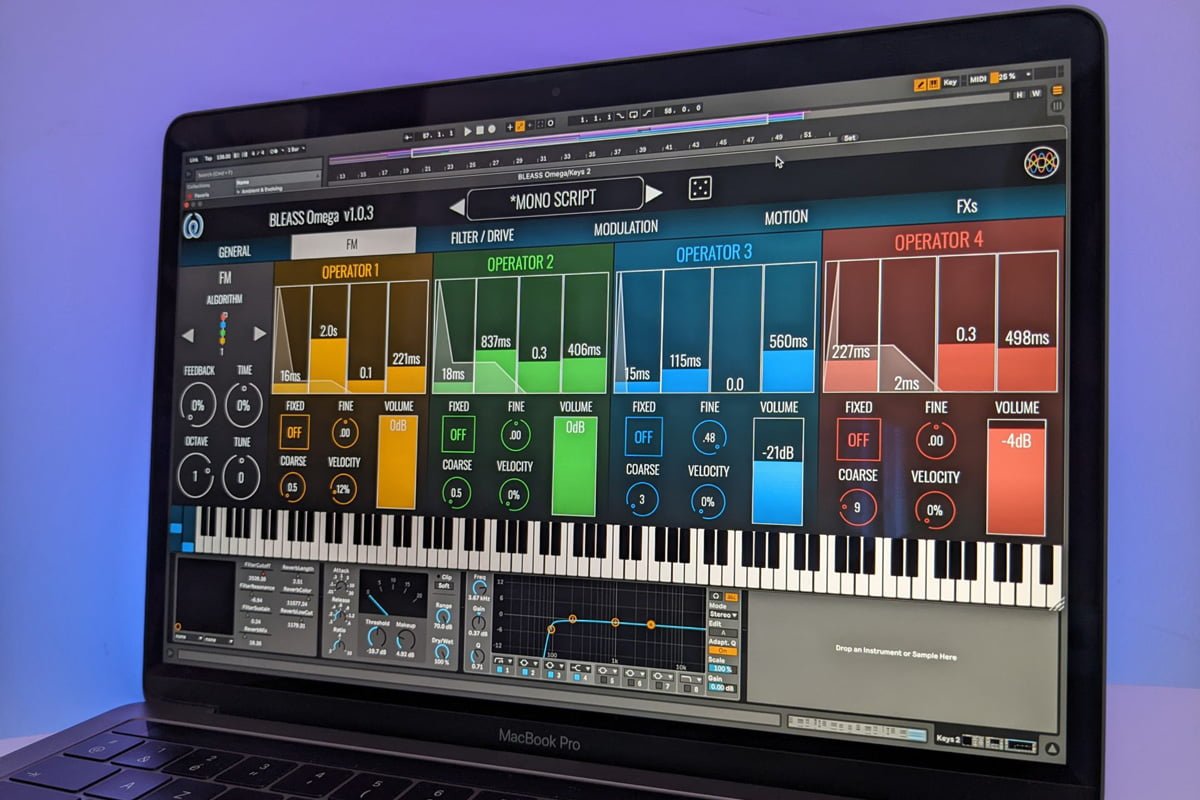Click Operator 2 release 406ms envelope bar
The height and width of the screenshot is (800, 1200).
point(584,333)
